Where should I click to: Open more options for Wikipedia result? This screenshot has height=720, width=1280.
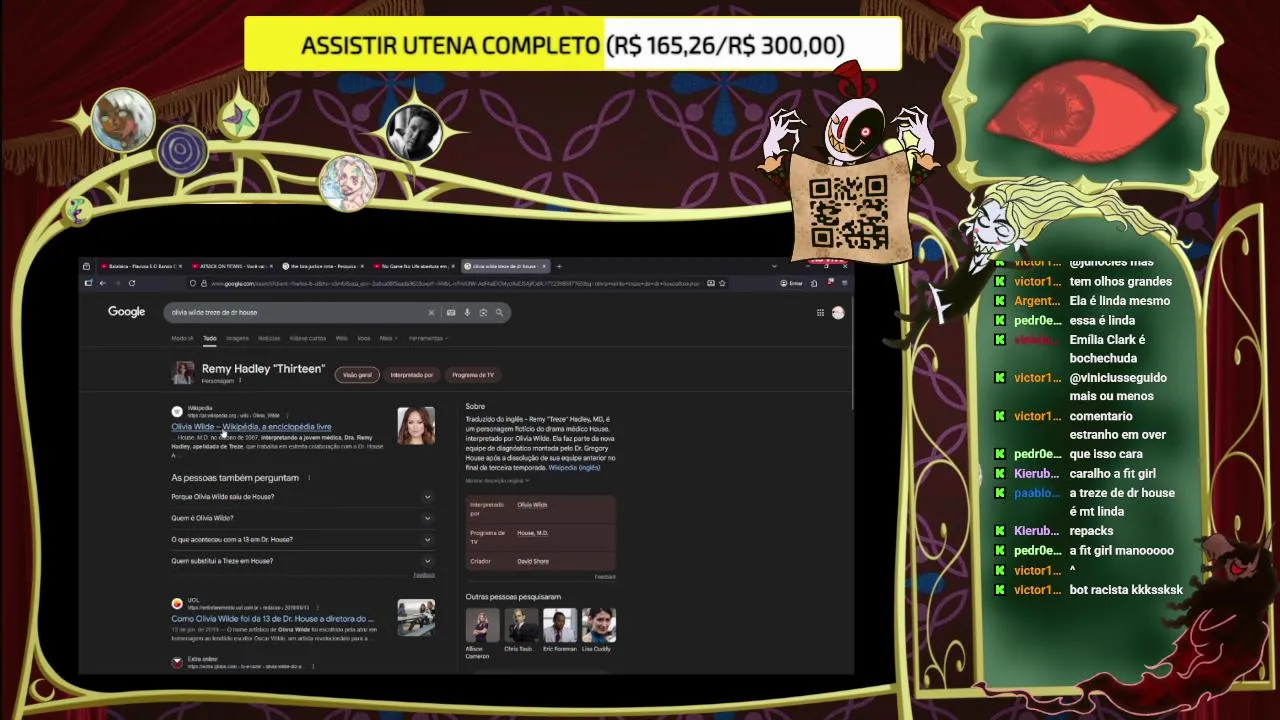288,415
